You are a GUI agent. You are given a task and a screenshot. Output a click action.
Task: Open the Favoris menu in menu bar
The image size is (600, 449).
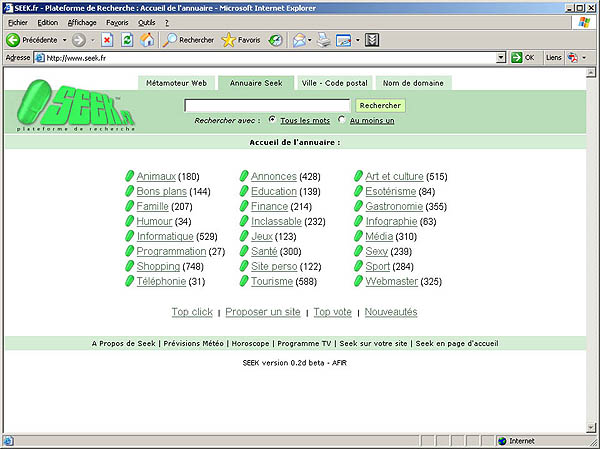pyautogui.click(x=117, y=23)
